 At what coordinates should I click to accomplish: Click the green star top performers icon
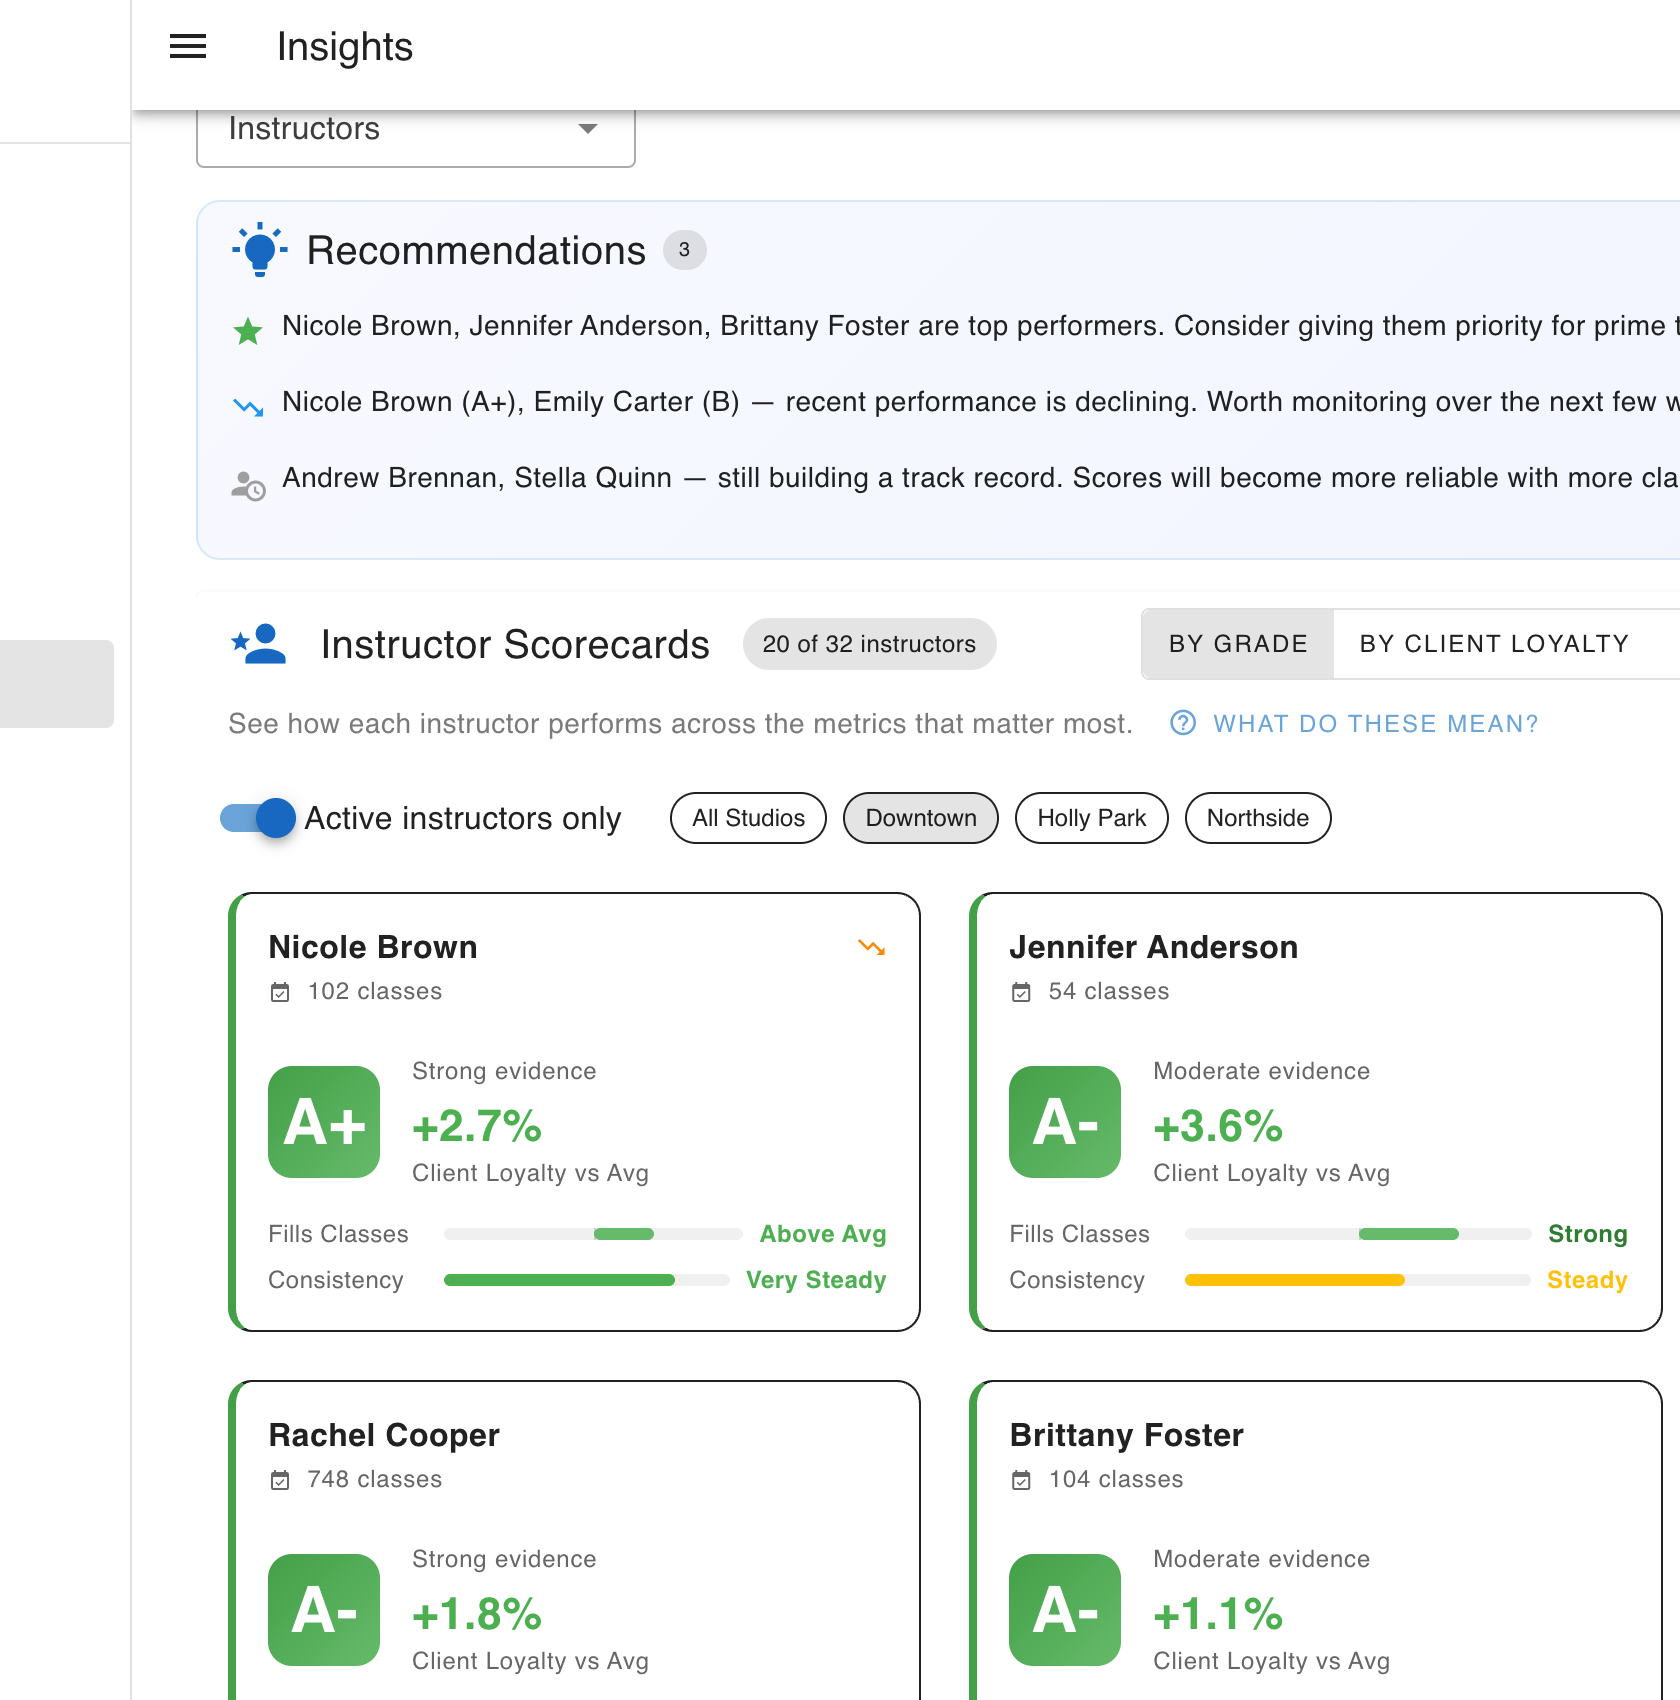click(248, 330)
